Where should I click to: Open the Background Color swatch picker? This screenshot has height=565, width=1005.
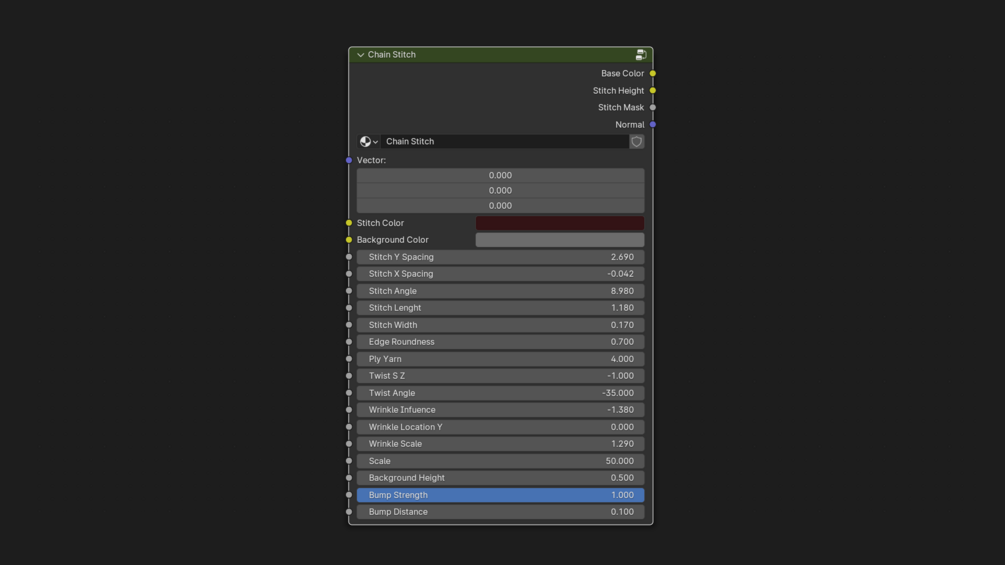560,240
